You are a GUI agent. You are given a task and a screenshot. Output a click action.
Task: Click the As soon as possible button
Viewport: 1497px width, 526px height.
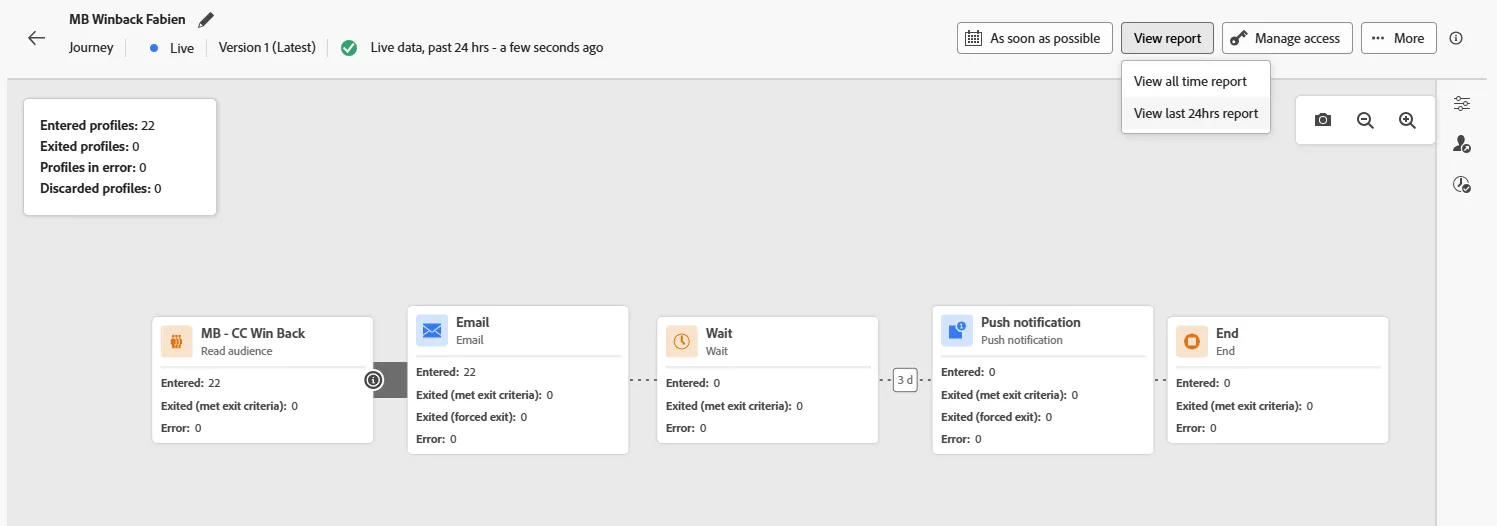point(1034,38)
